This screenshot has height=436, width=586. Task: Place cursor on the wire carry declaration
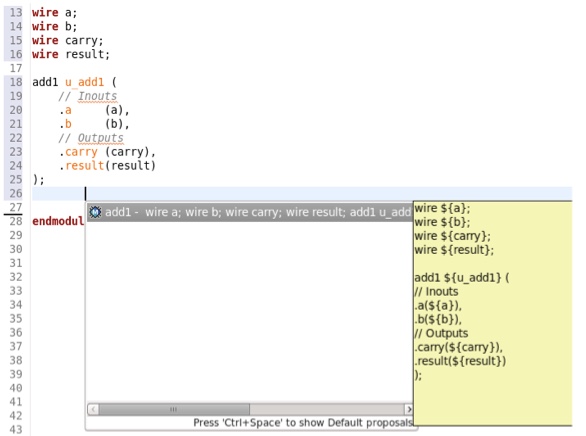[68, 40]
